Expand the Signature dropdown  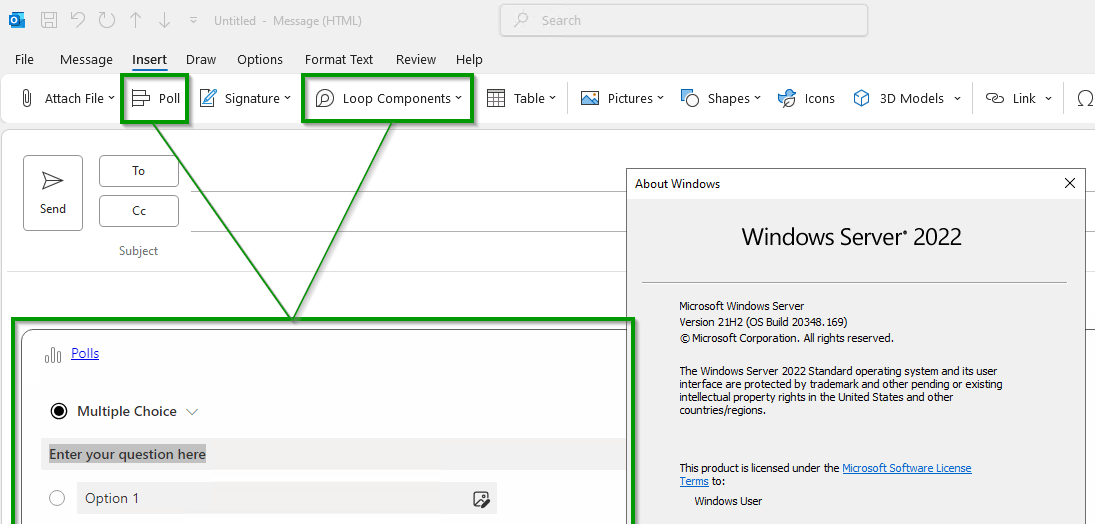(x=245, y=99)
